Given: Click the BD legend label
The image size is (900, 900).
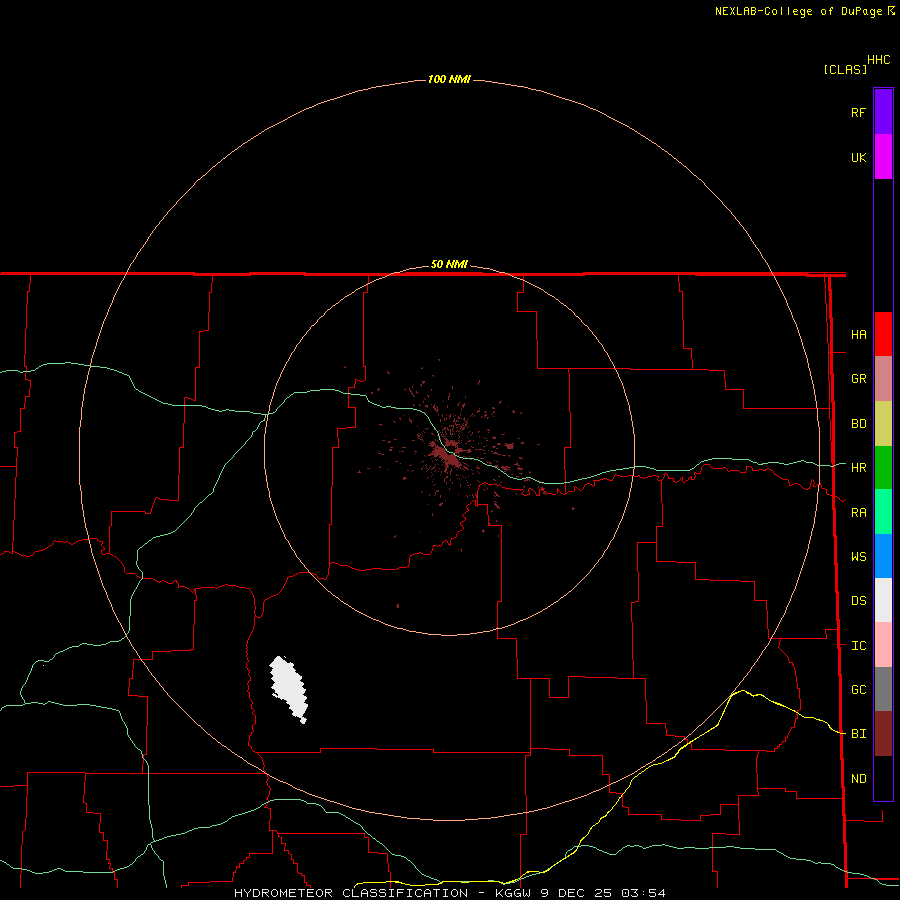Looking at the screenshot, I should [x=858, y=424].
